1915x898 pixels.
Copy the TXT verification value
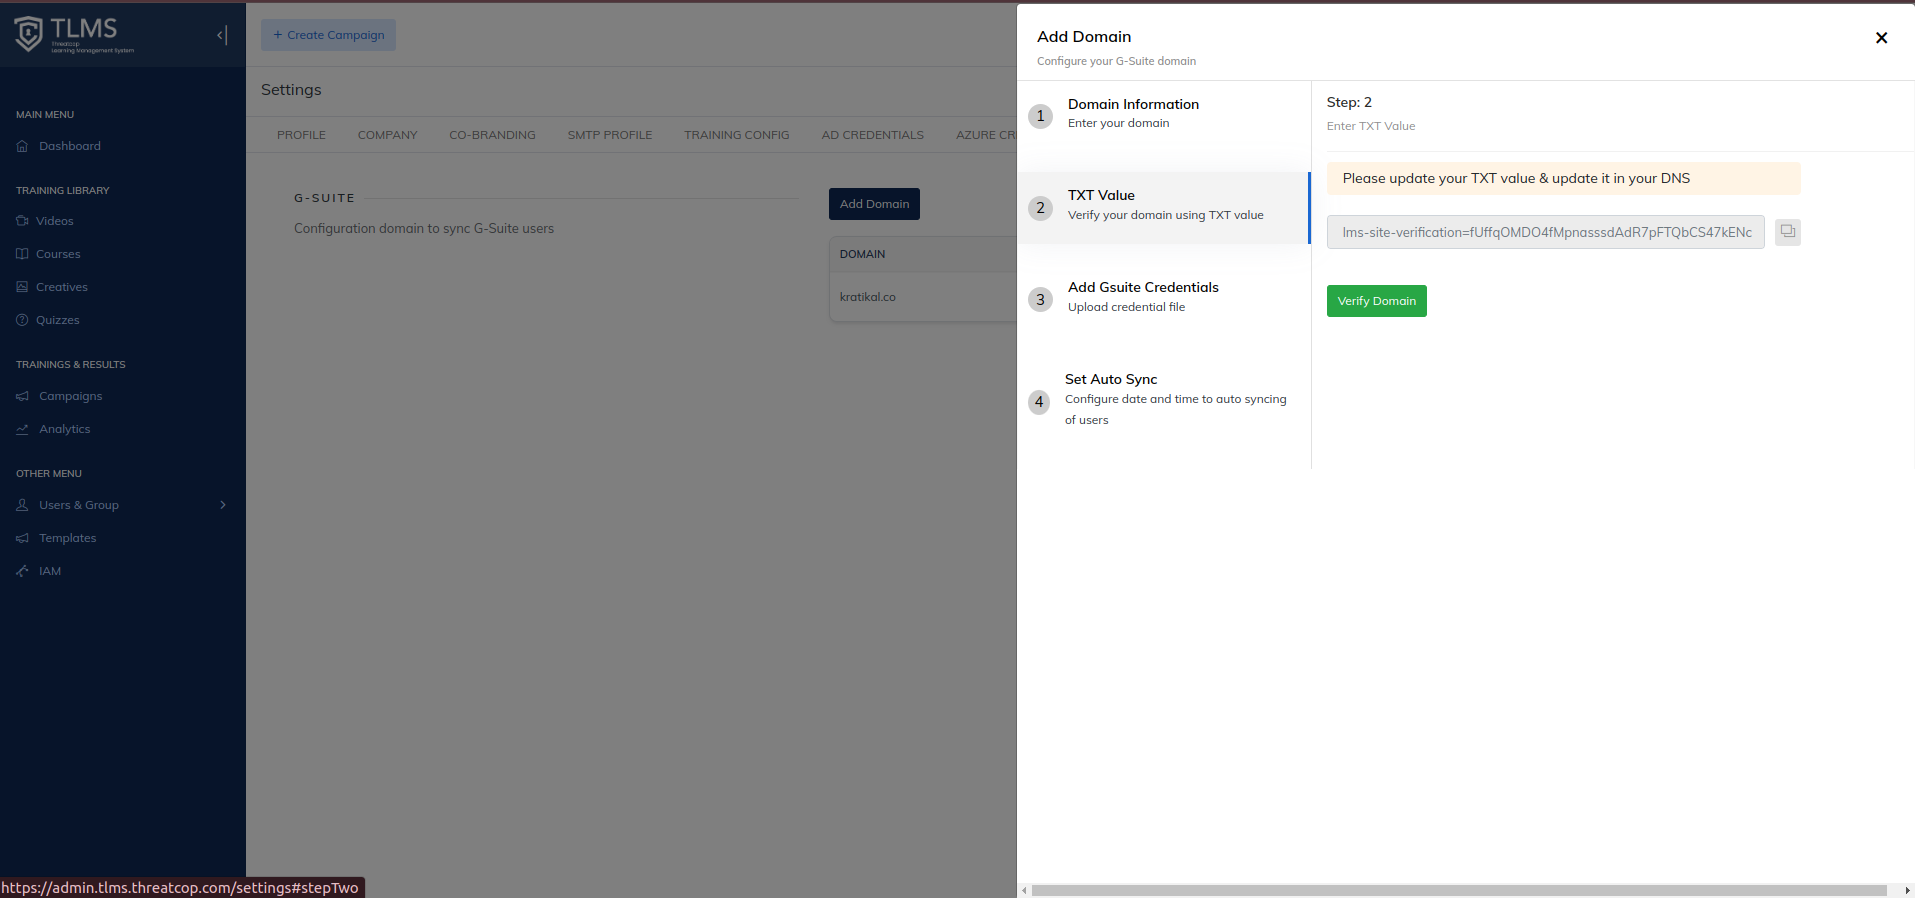point(1787,232)
